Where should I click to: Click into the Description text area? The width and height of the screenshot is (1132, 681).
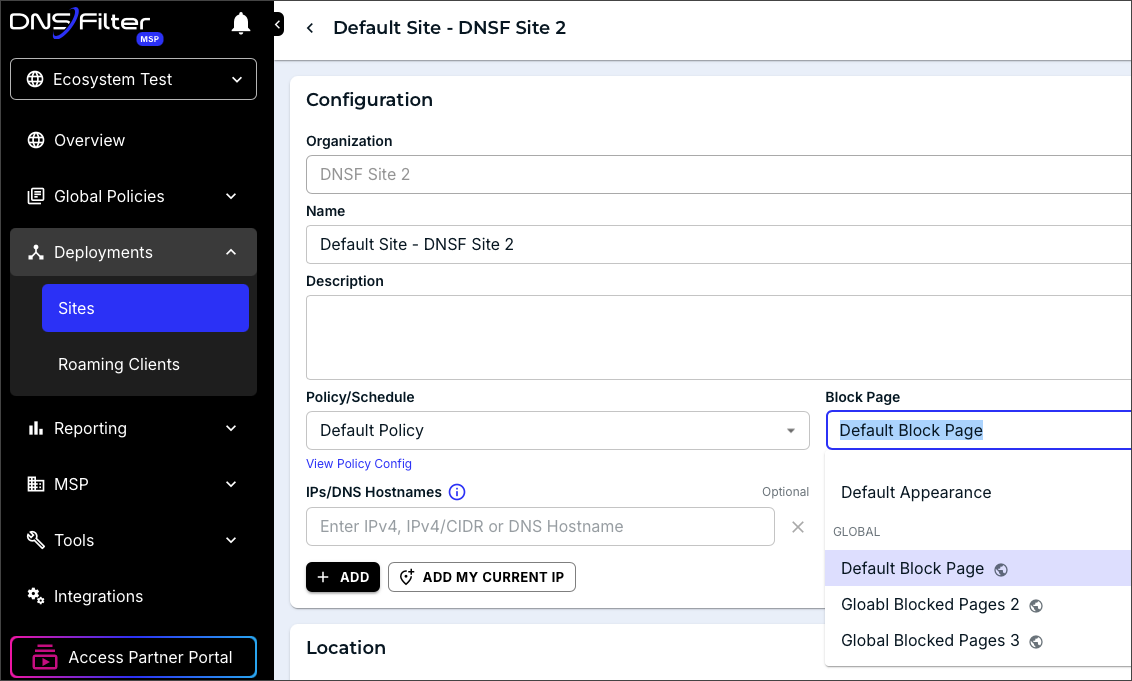click(x=718, y=337)
